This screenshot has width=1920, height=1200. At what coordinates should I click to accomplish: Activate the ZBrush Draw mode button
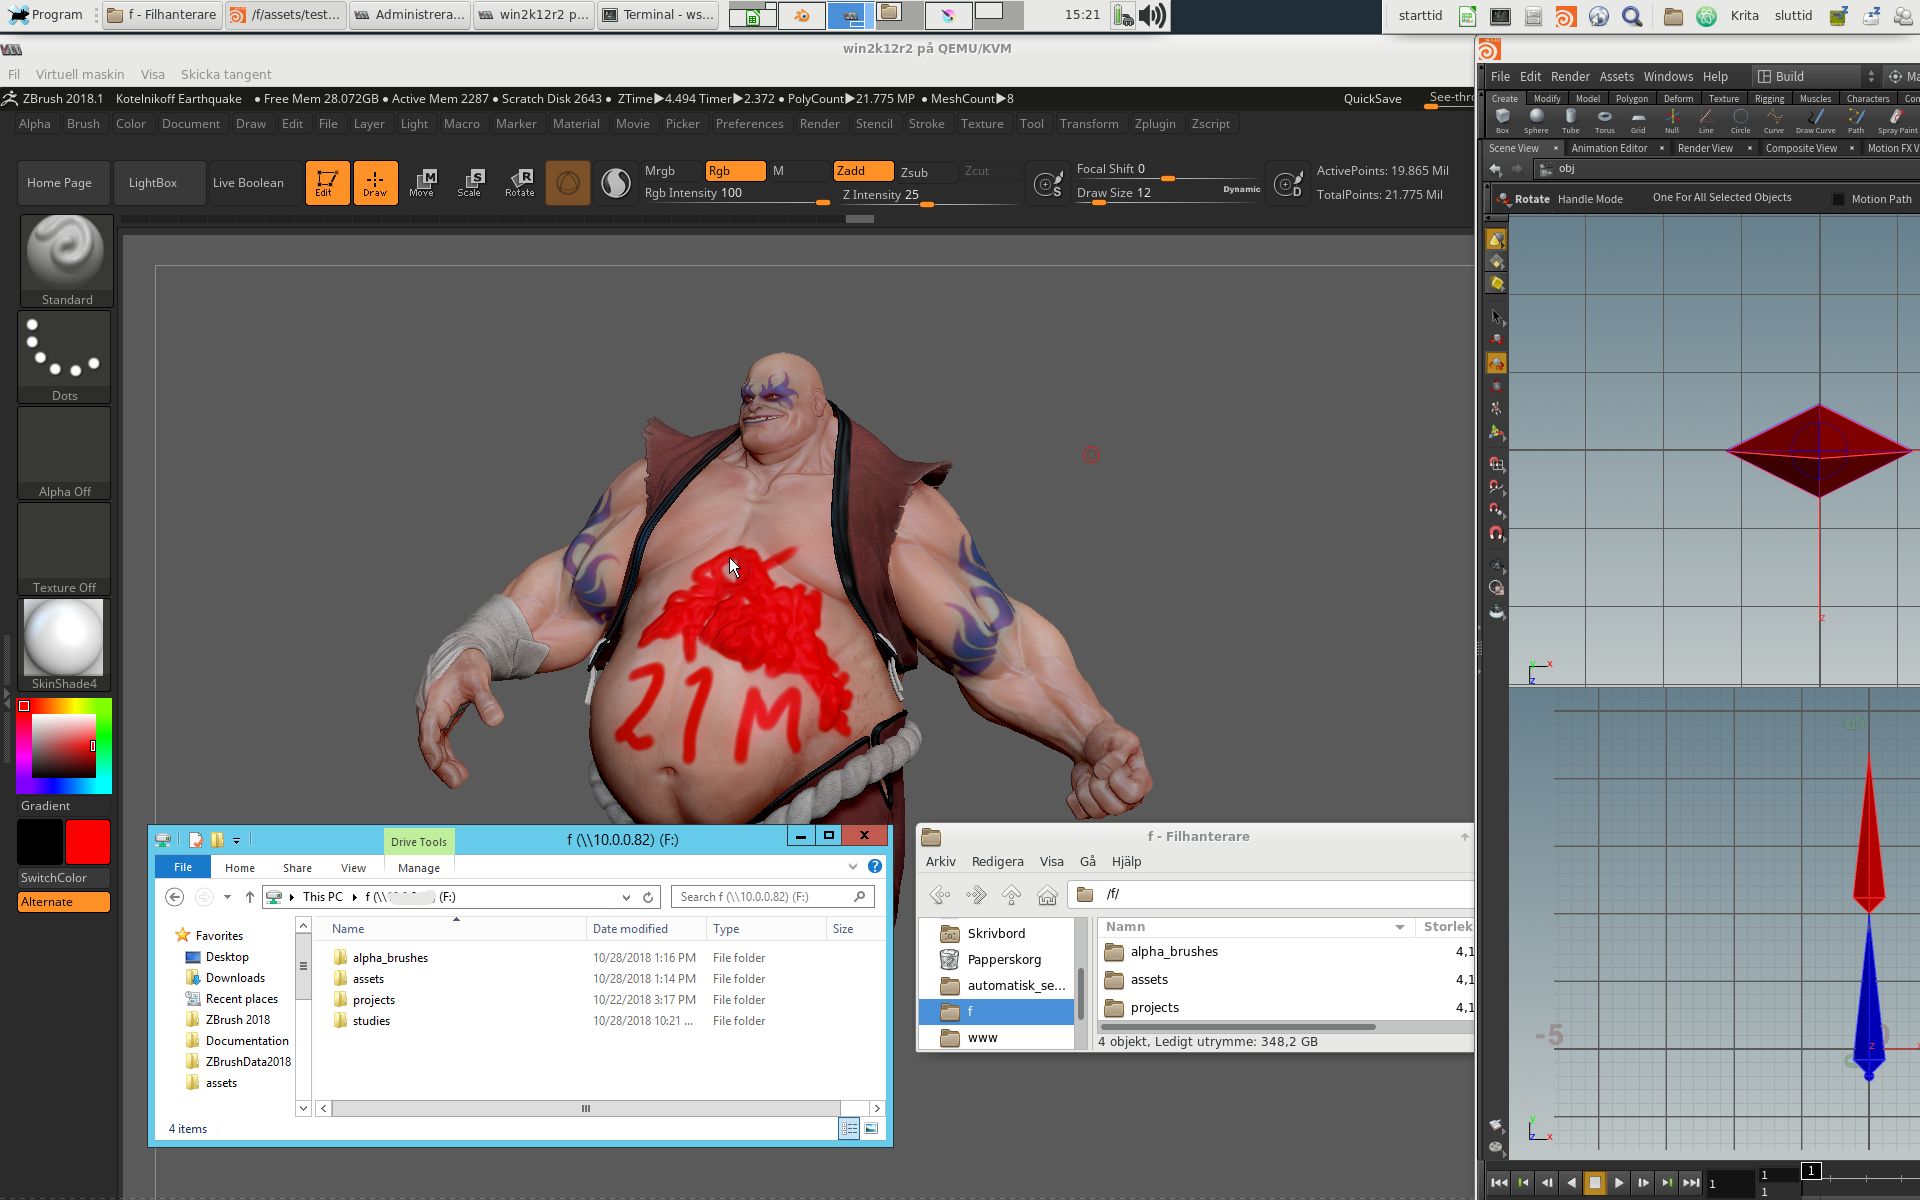[x=375, y=183]
